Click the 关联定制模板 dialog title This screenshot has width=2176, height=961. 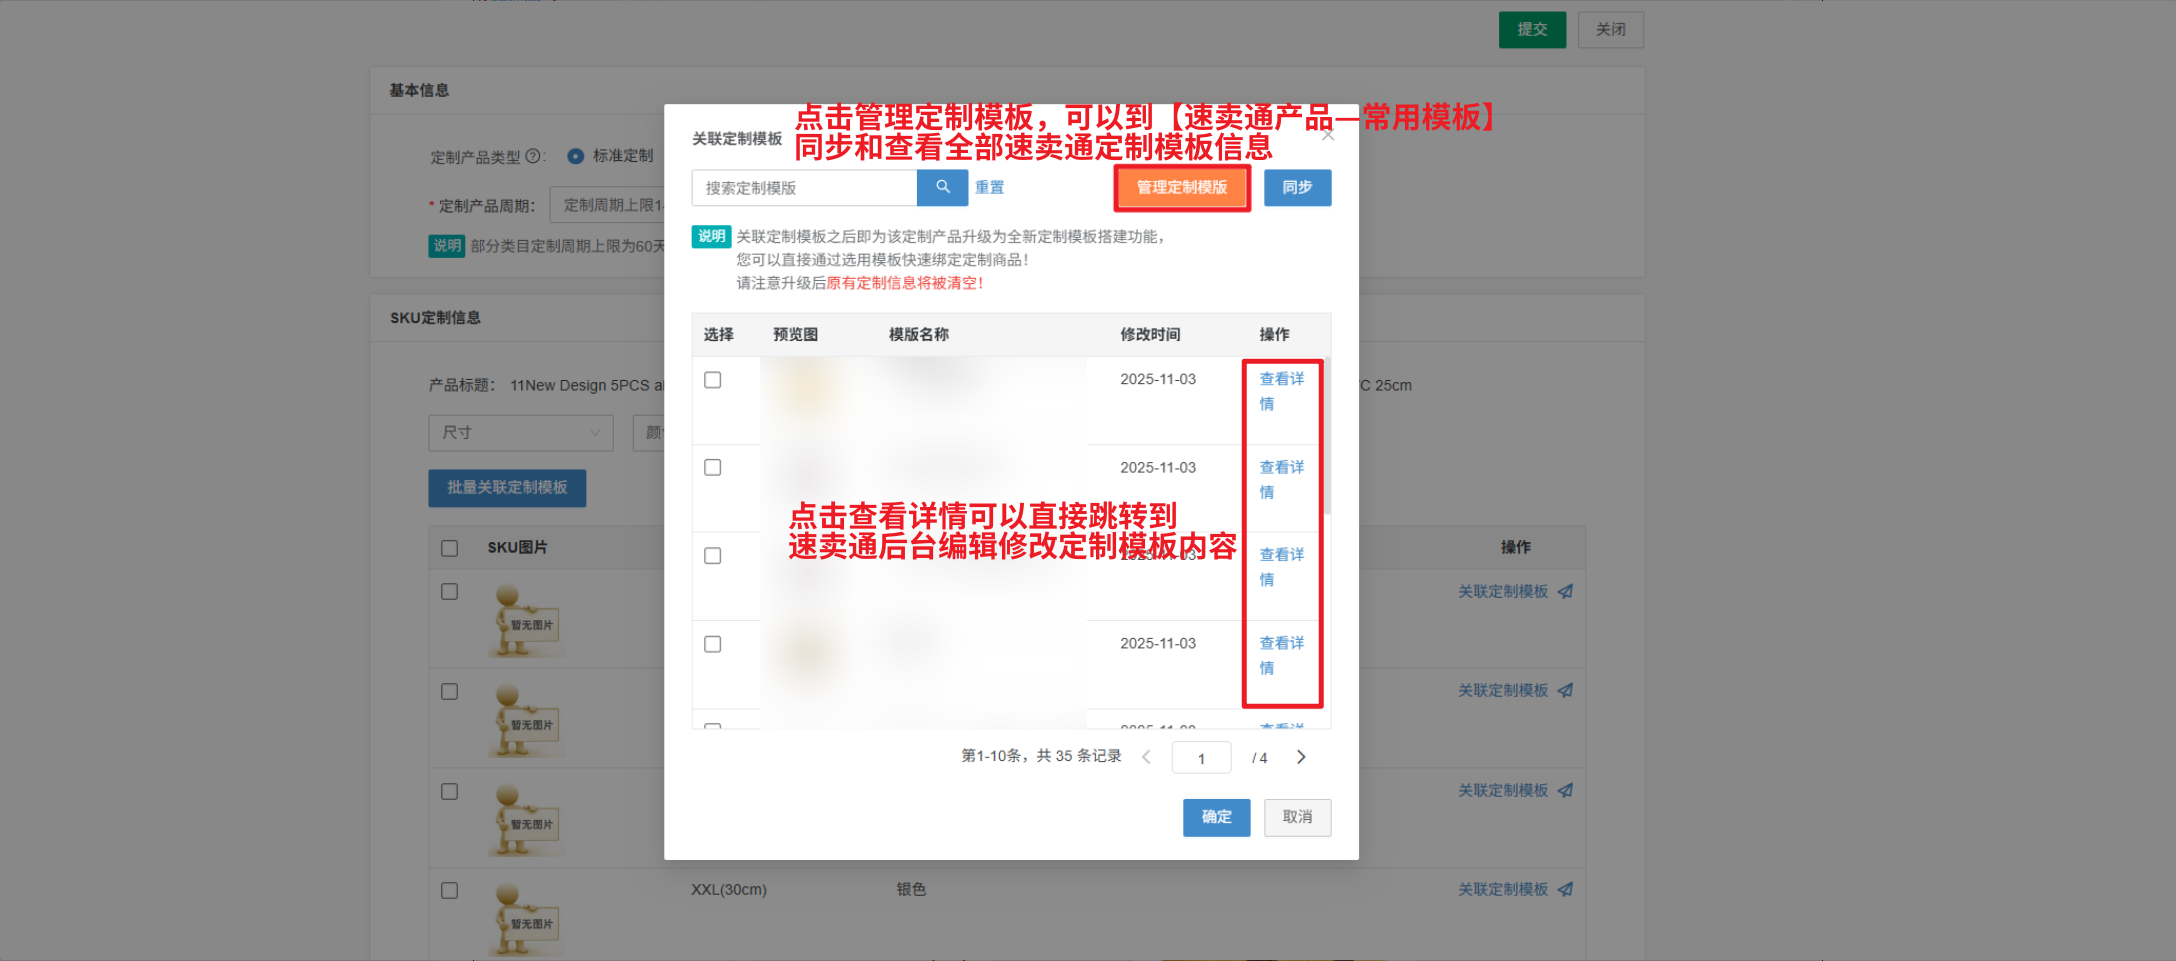tap(737, 138)
